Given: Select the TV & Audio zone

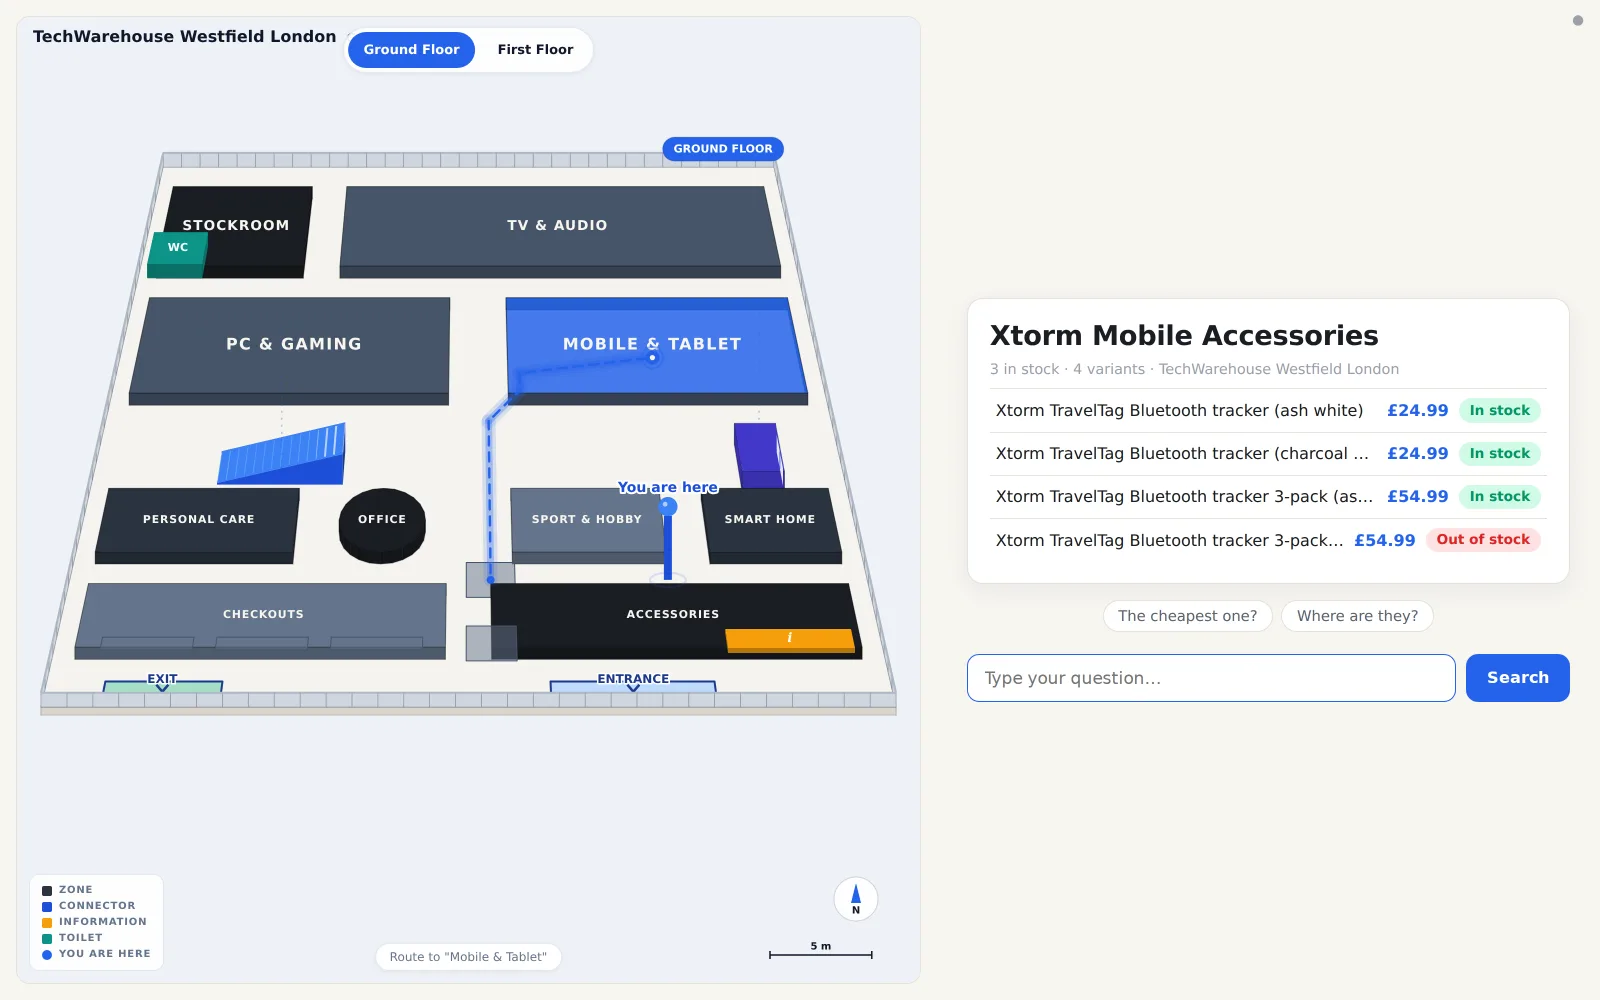Looking at the screenshot, I should point(558,228).
